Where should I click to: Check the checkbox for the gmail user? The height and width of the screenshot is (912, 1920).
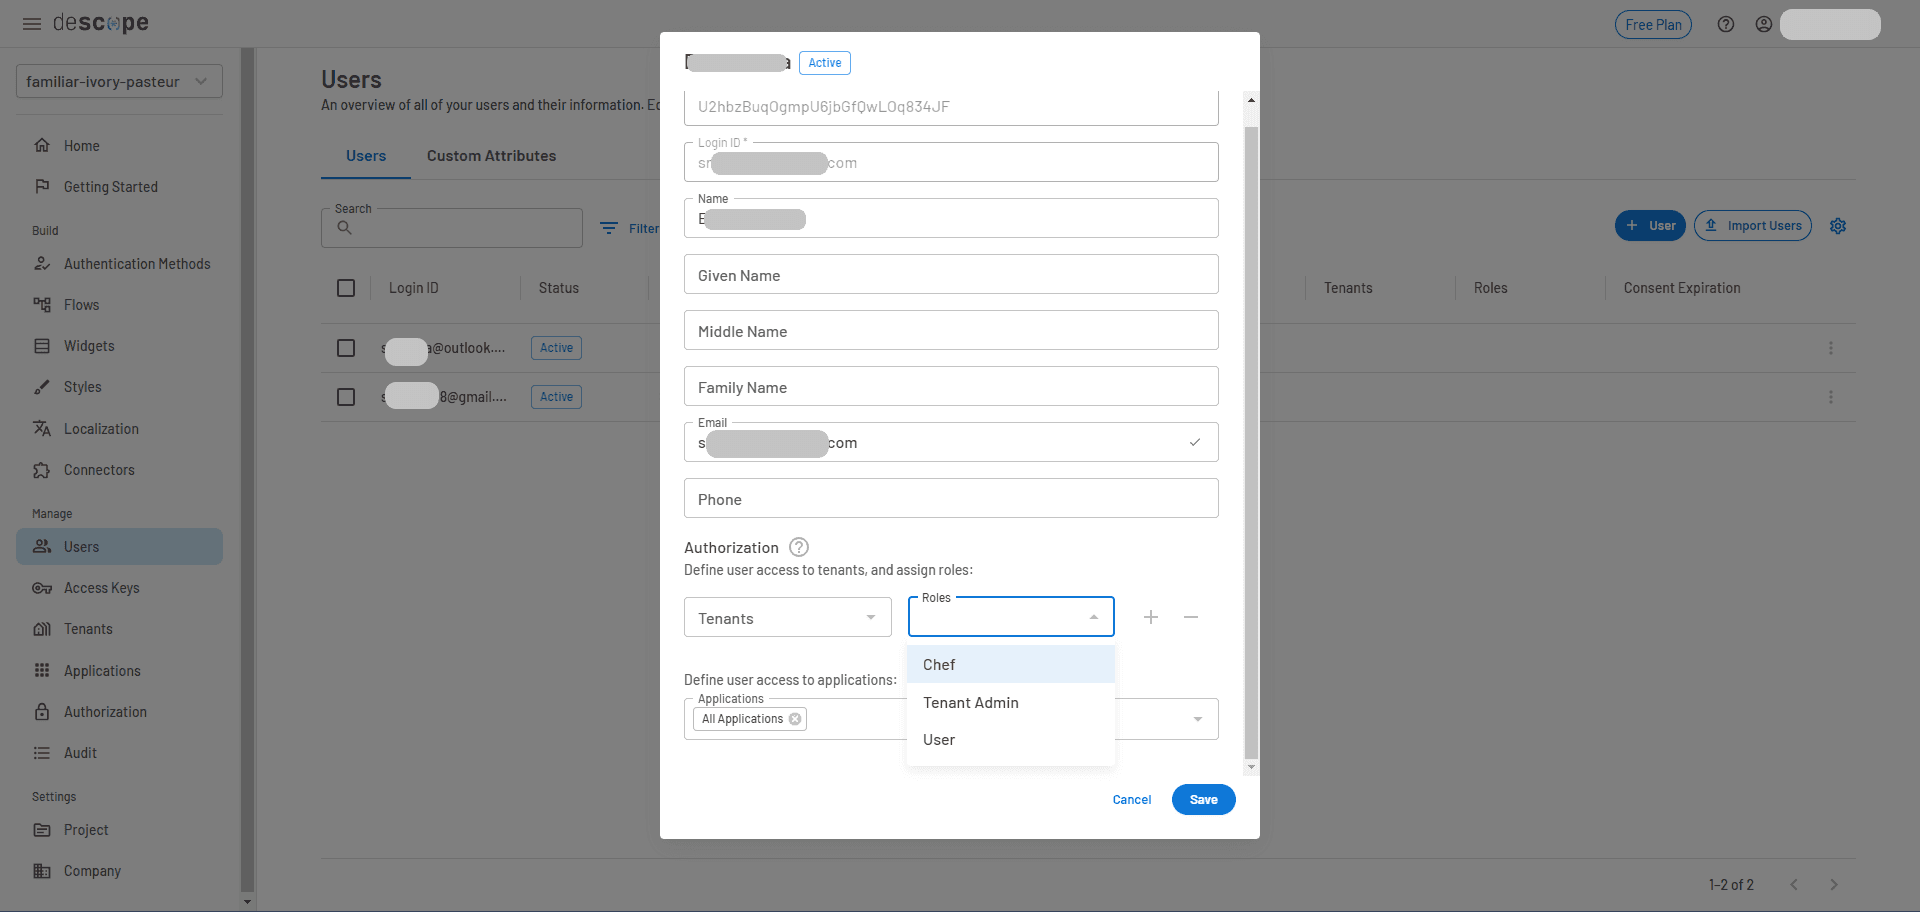click(346, 396)
